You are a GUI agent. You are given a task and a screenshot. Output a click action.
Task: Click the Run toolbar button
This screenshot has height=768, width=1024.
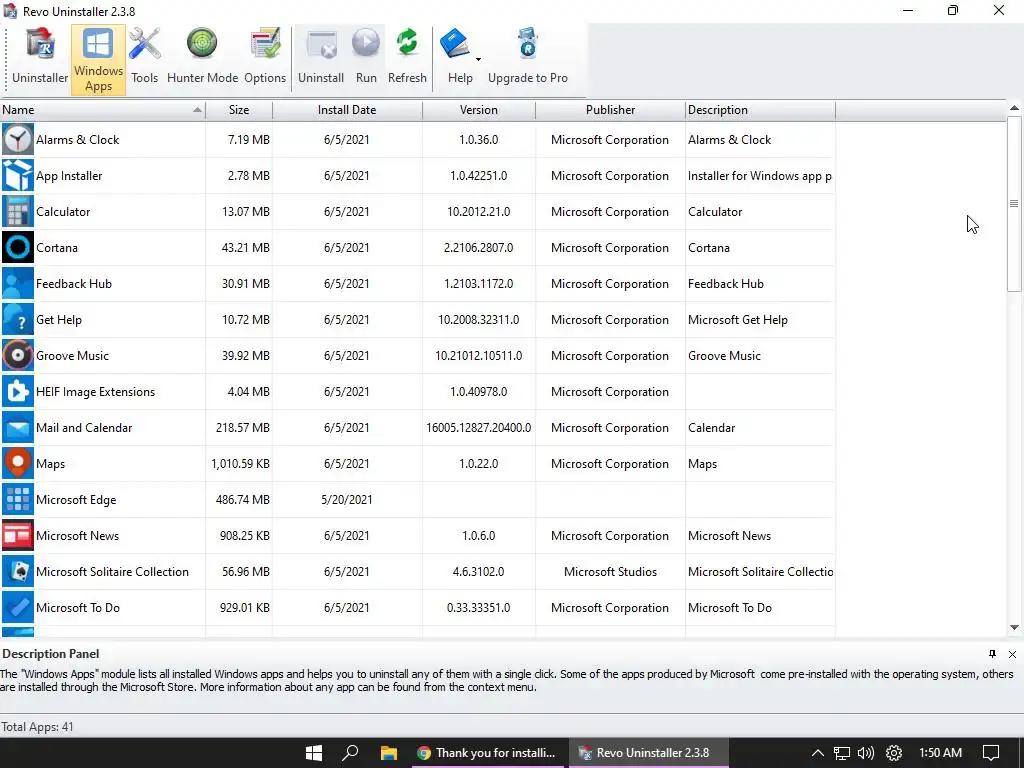tap(366, 59)
